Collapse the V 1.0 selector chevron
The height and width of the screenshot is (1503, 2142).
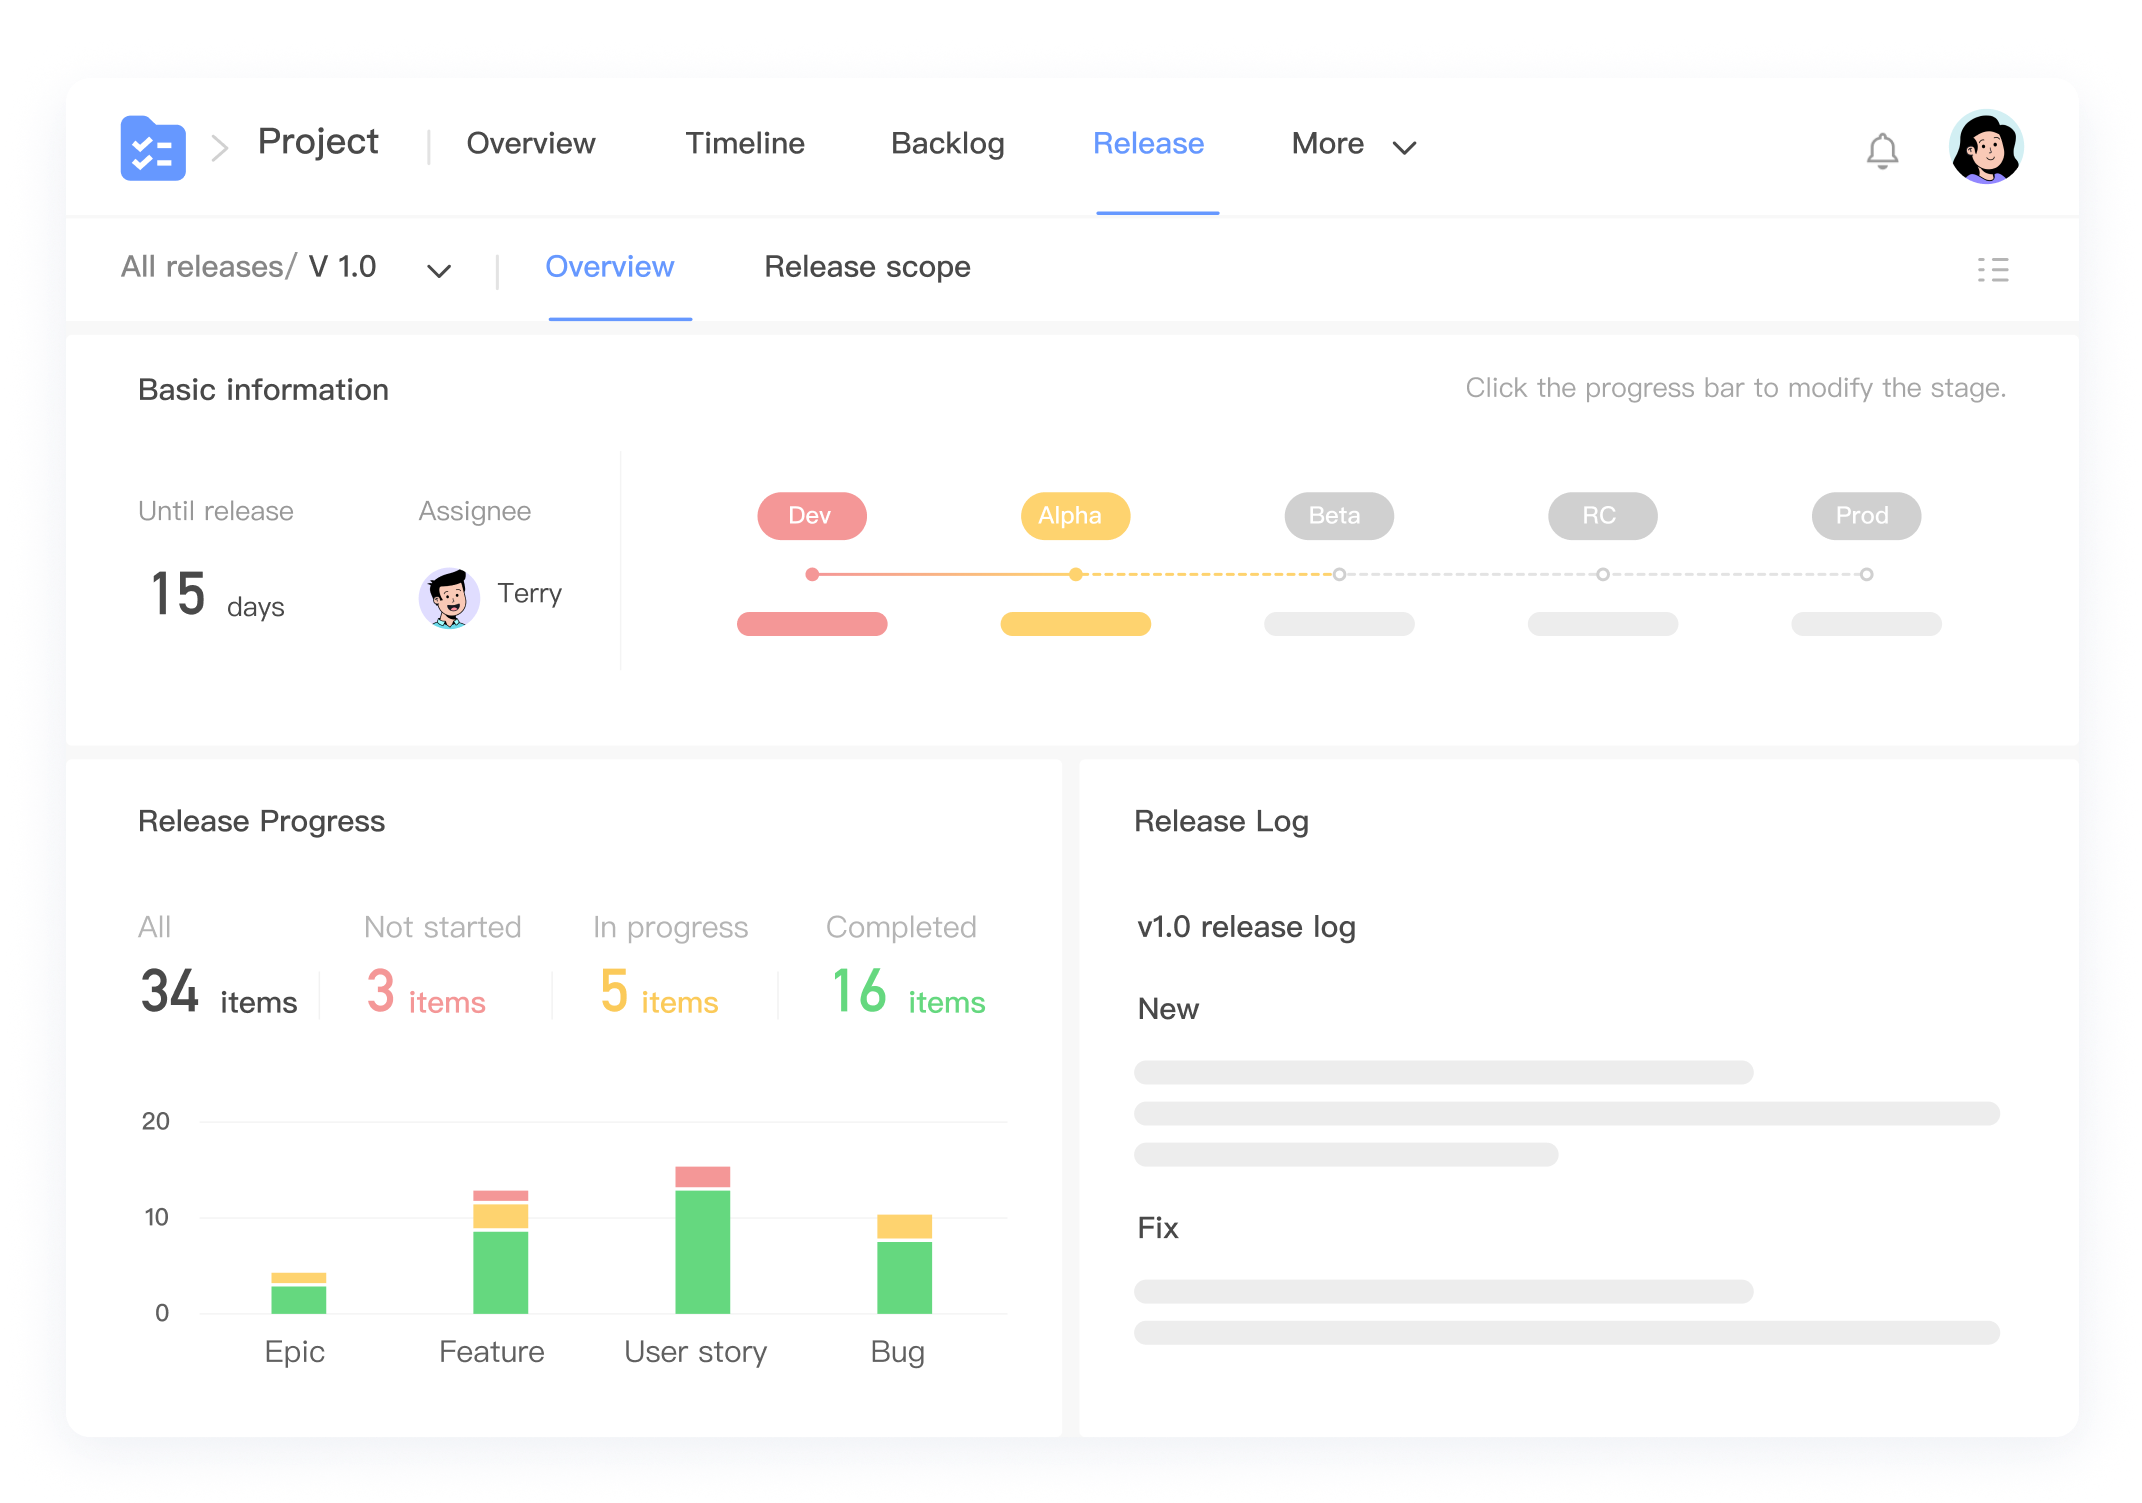438,269
